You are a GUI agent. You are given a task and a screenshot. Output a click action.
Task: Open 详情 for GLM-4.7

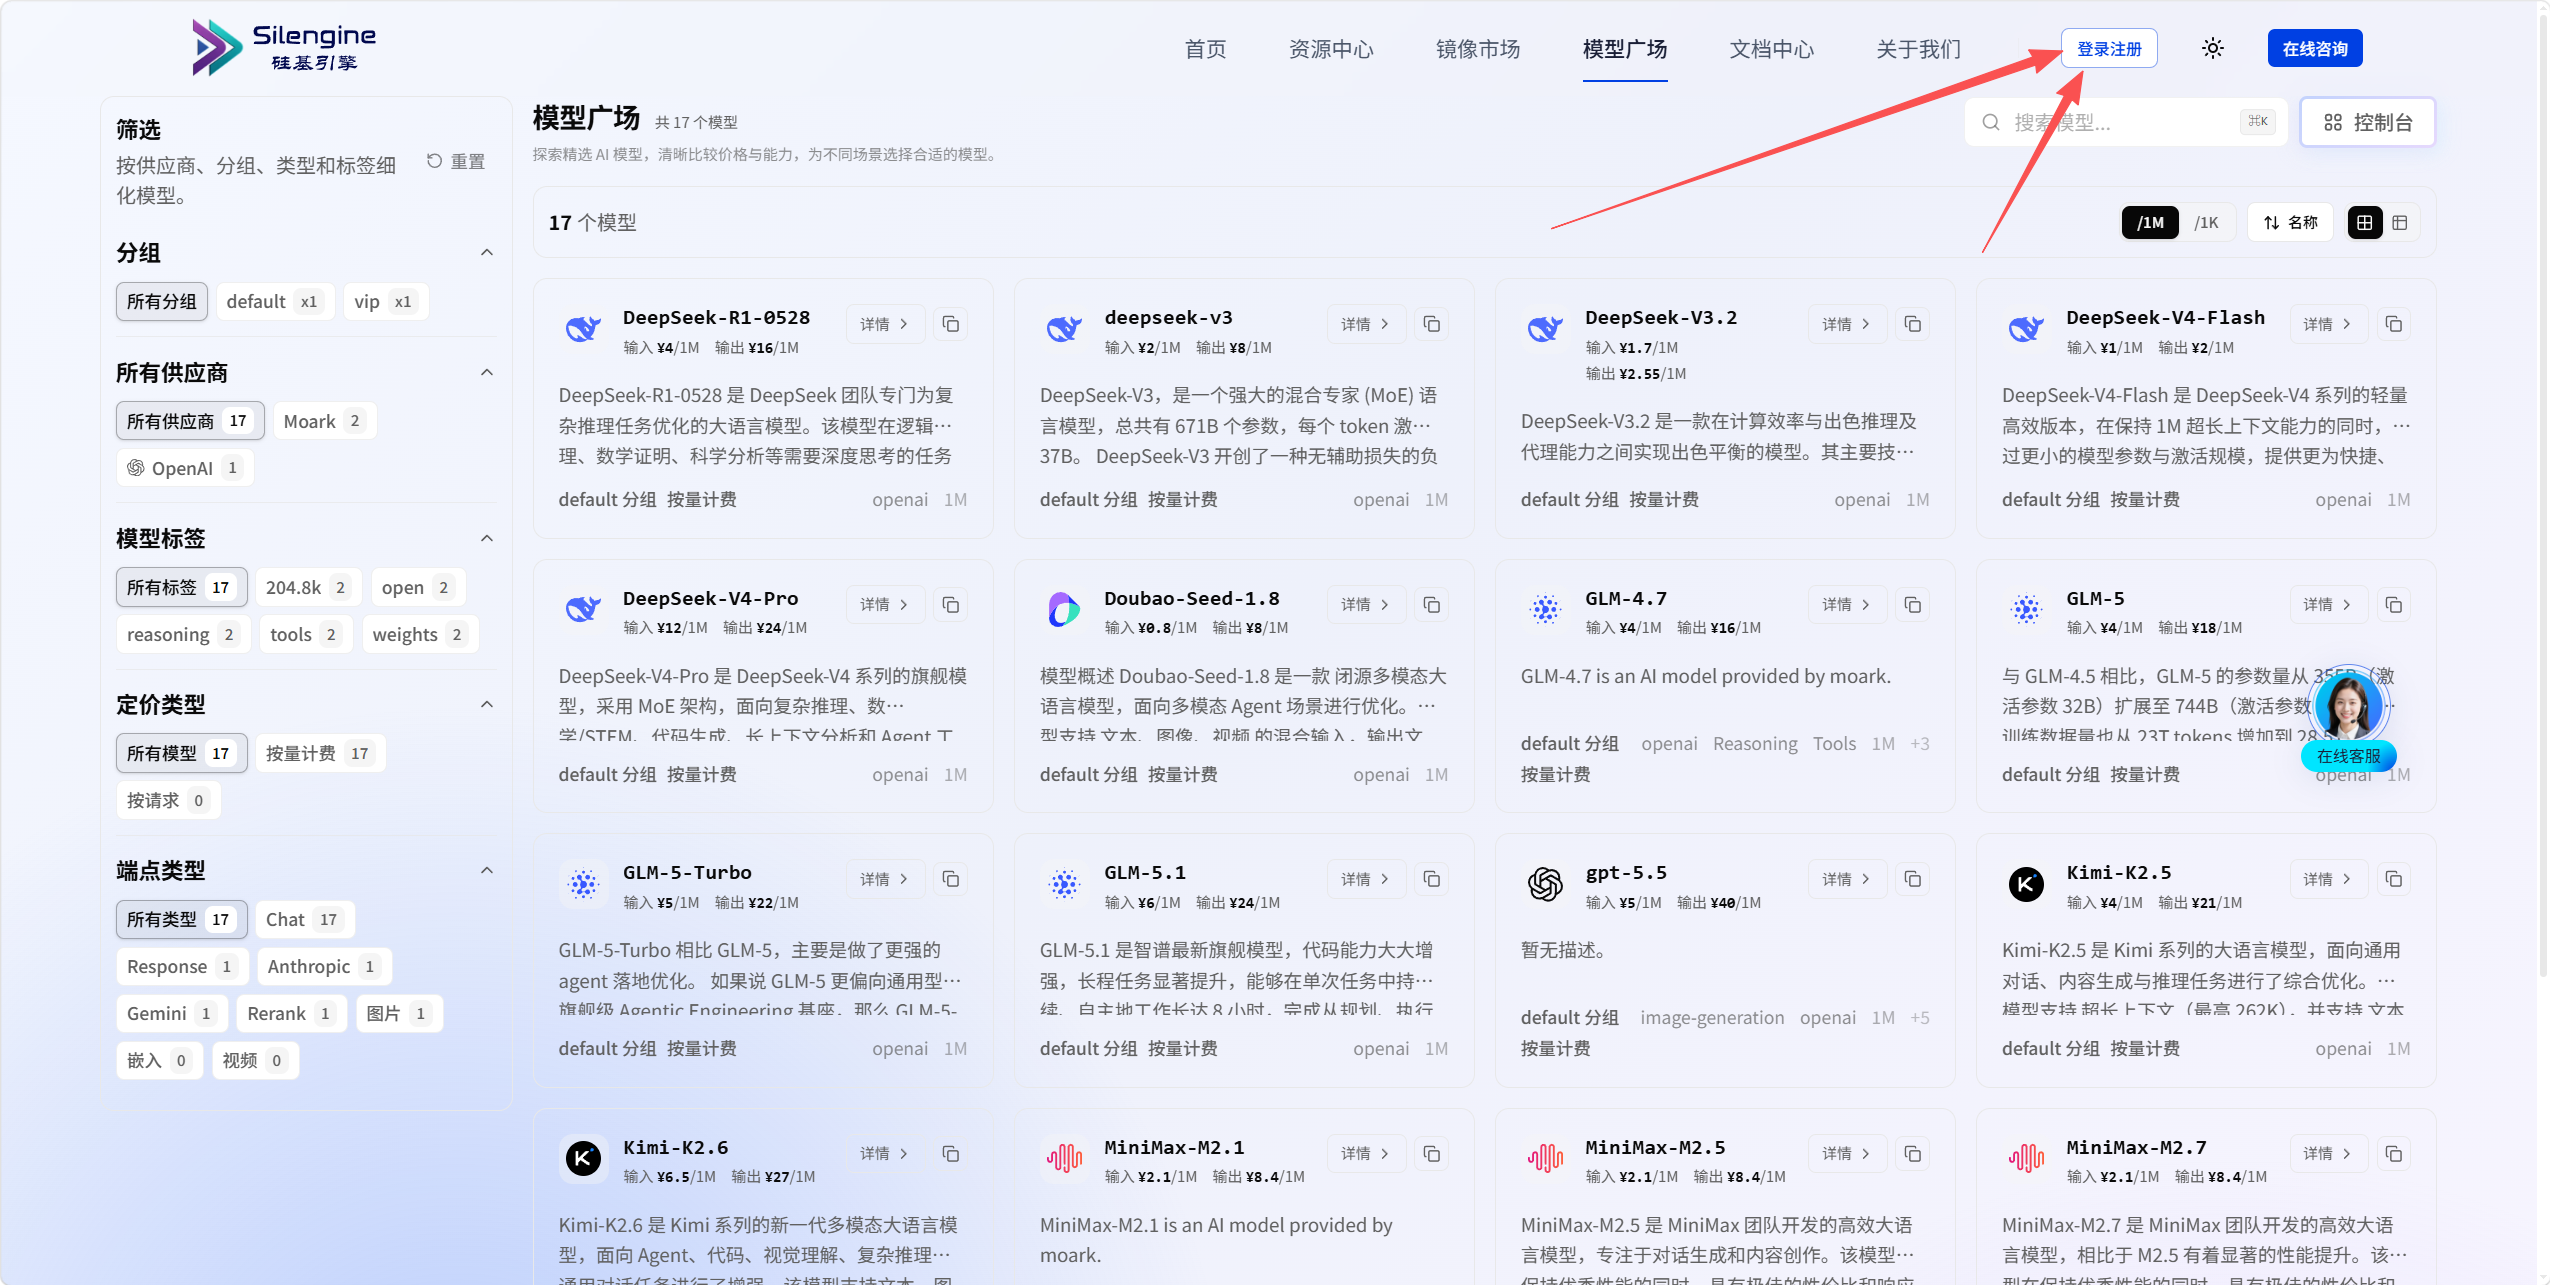(1847, 604)
